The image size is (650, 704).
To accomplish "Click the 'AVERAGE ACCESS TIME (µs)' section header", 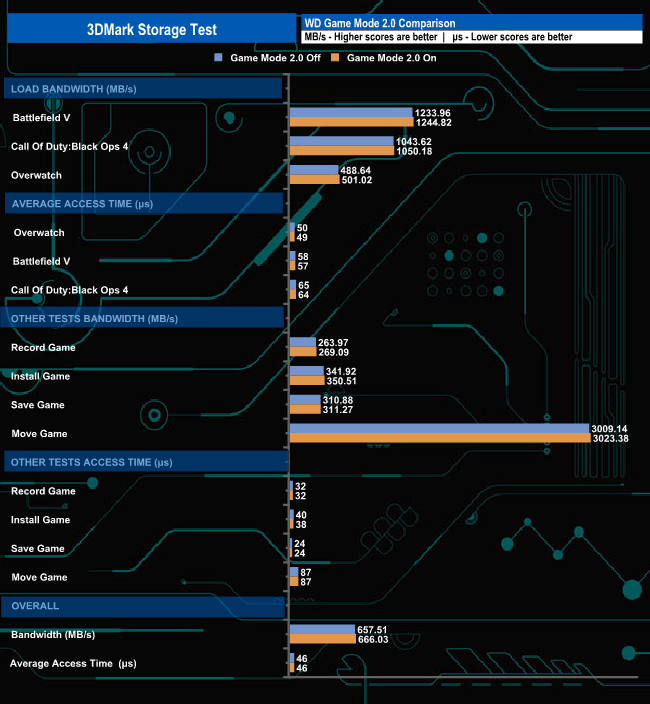I will pos(144,203).
